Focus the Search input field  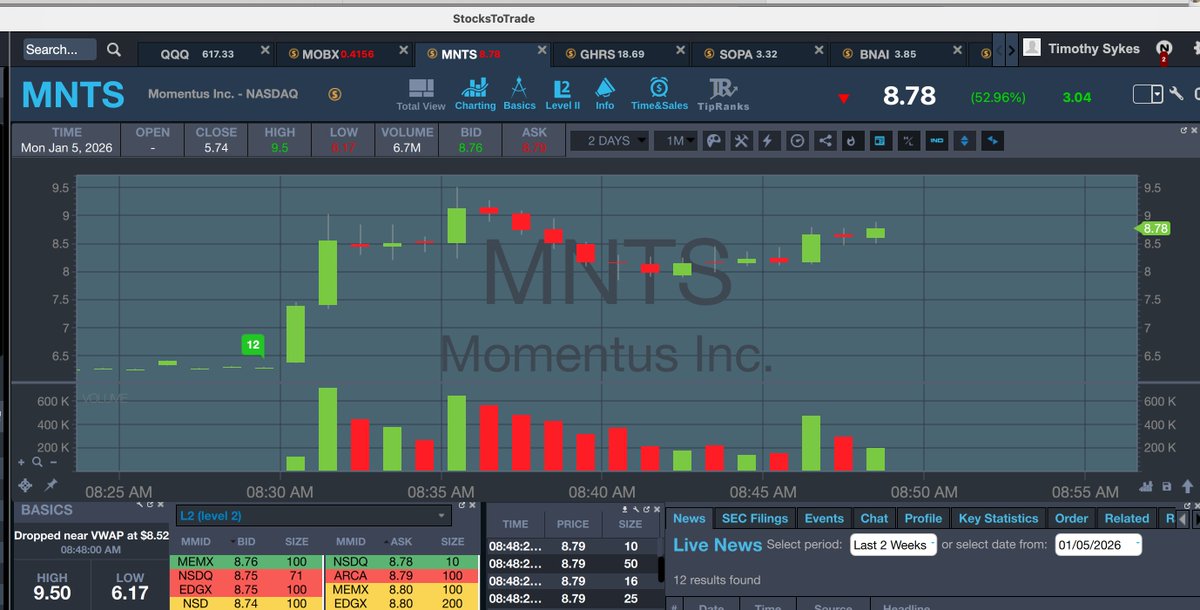pyautogui.click(x=59, y=49)
